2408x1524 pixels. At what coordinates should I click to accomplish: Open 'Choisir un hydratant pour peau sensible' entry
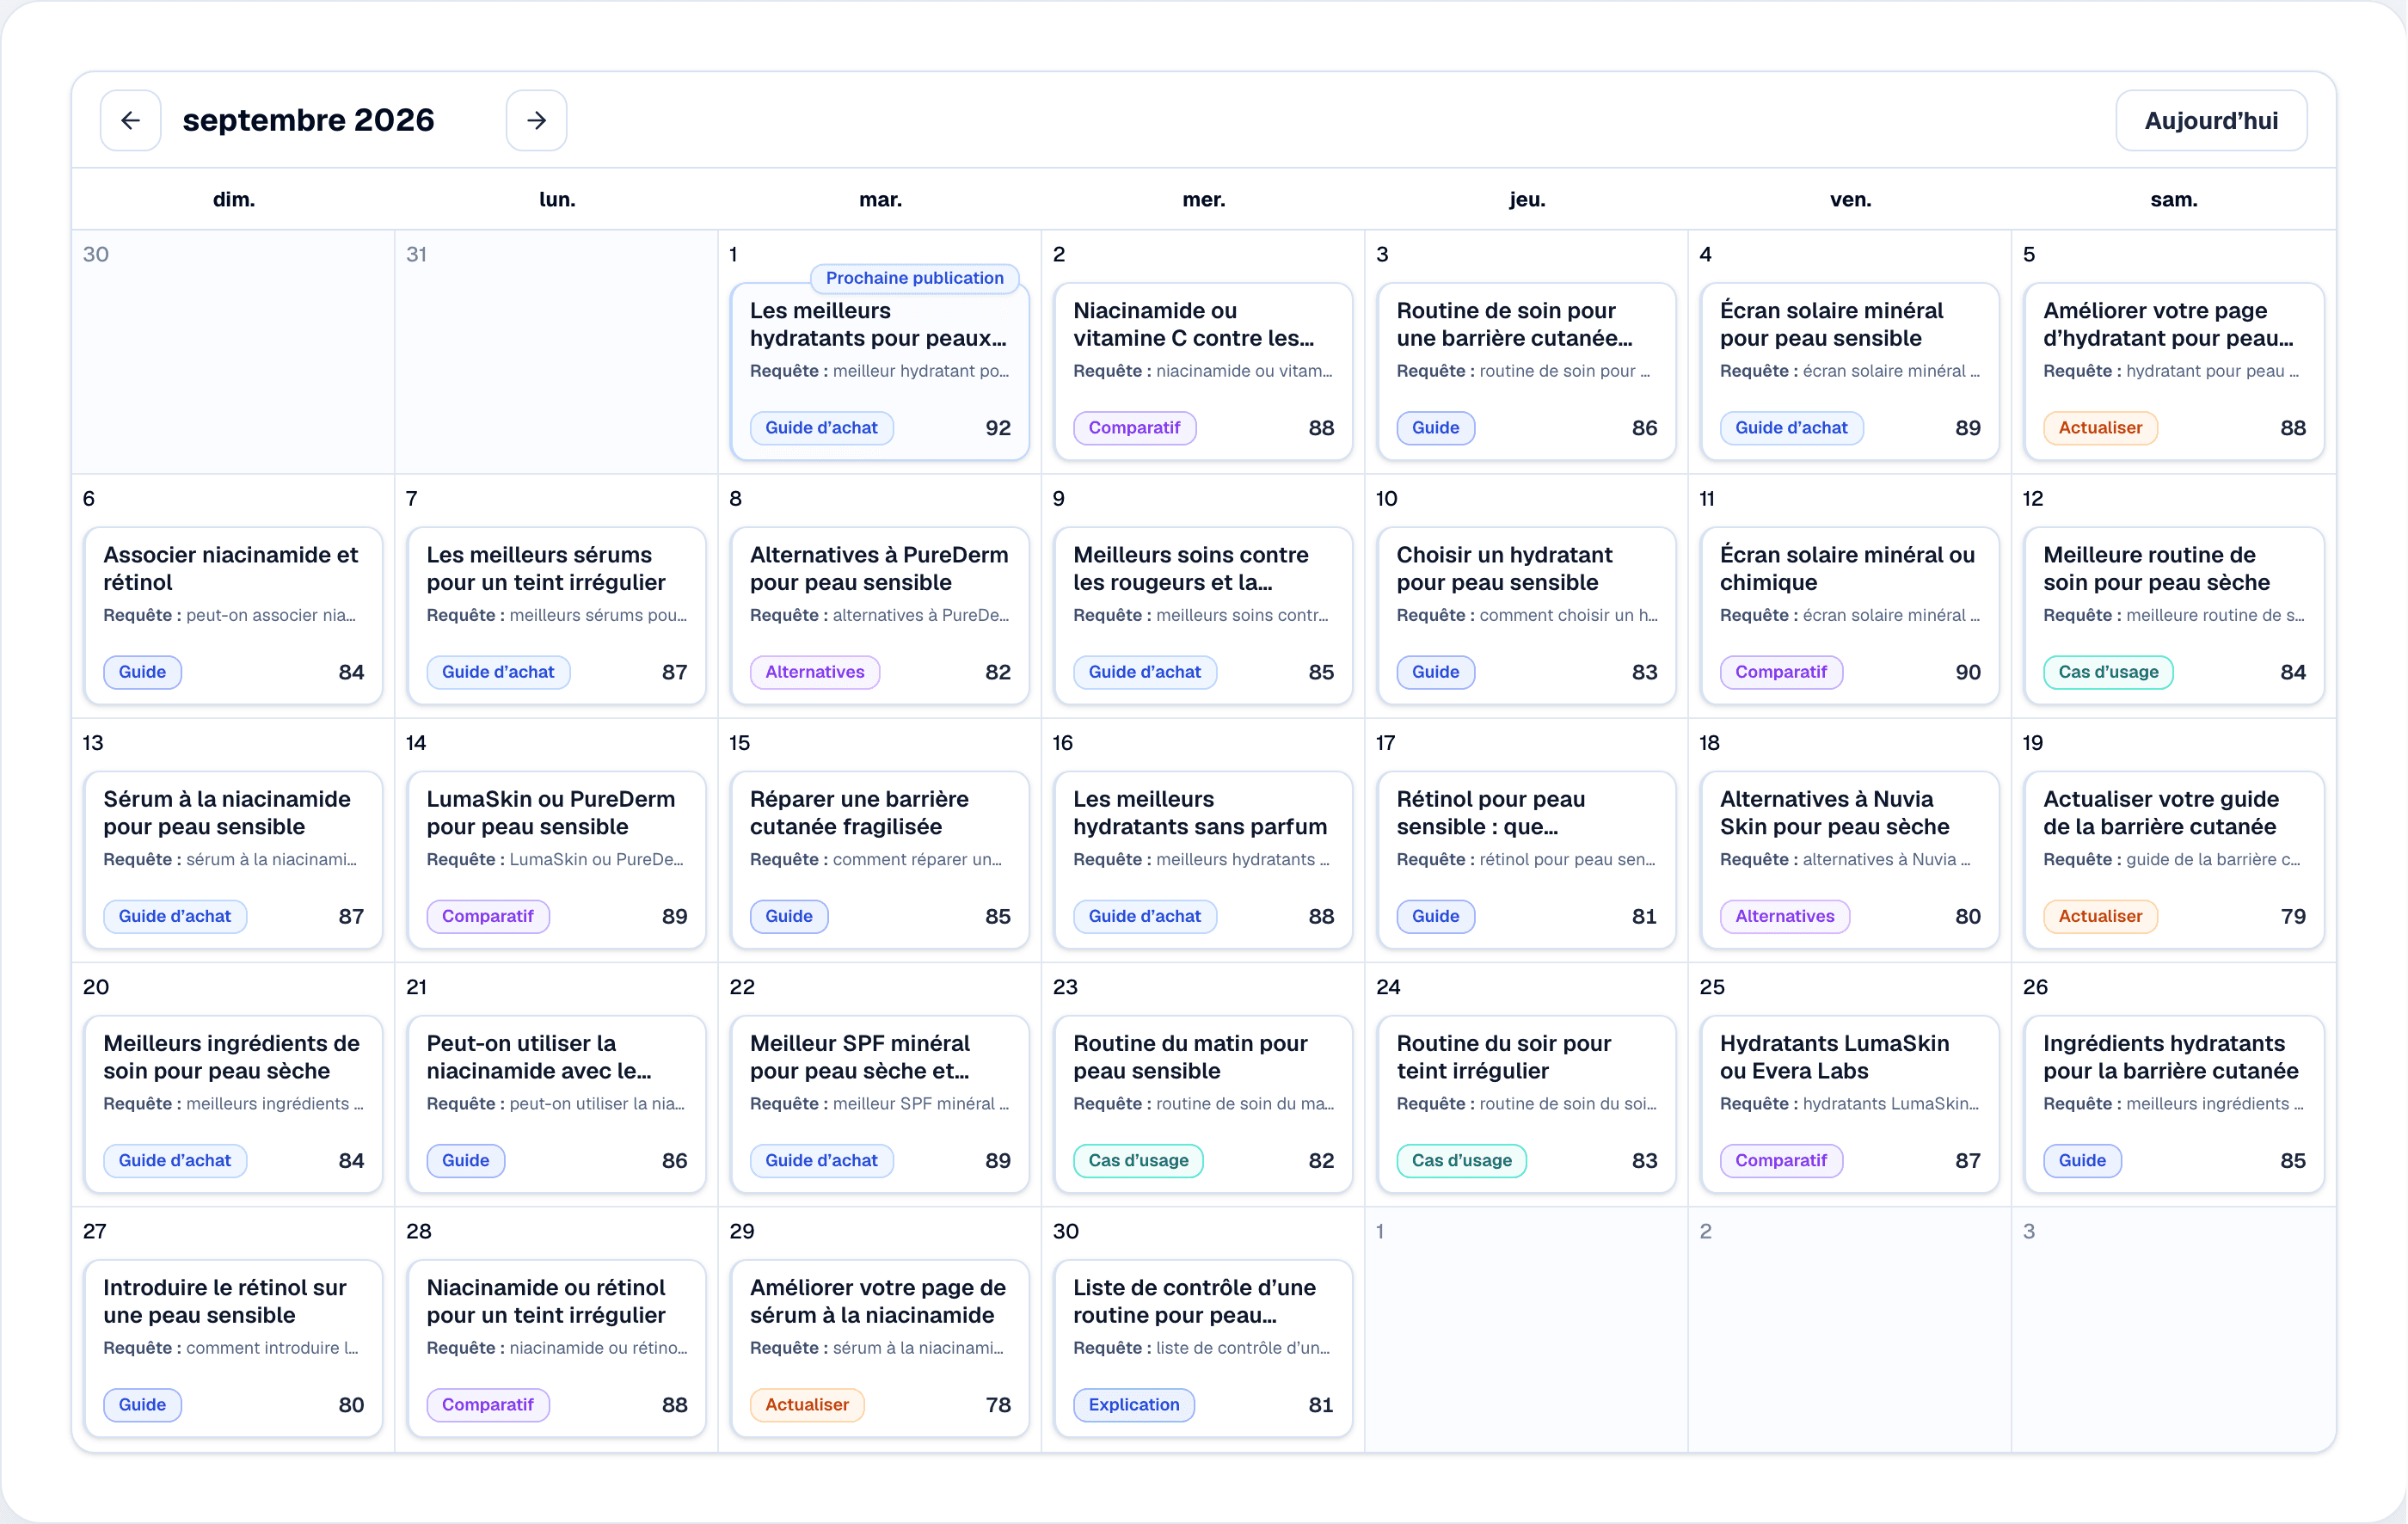point(1526,615)
